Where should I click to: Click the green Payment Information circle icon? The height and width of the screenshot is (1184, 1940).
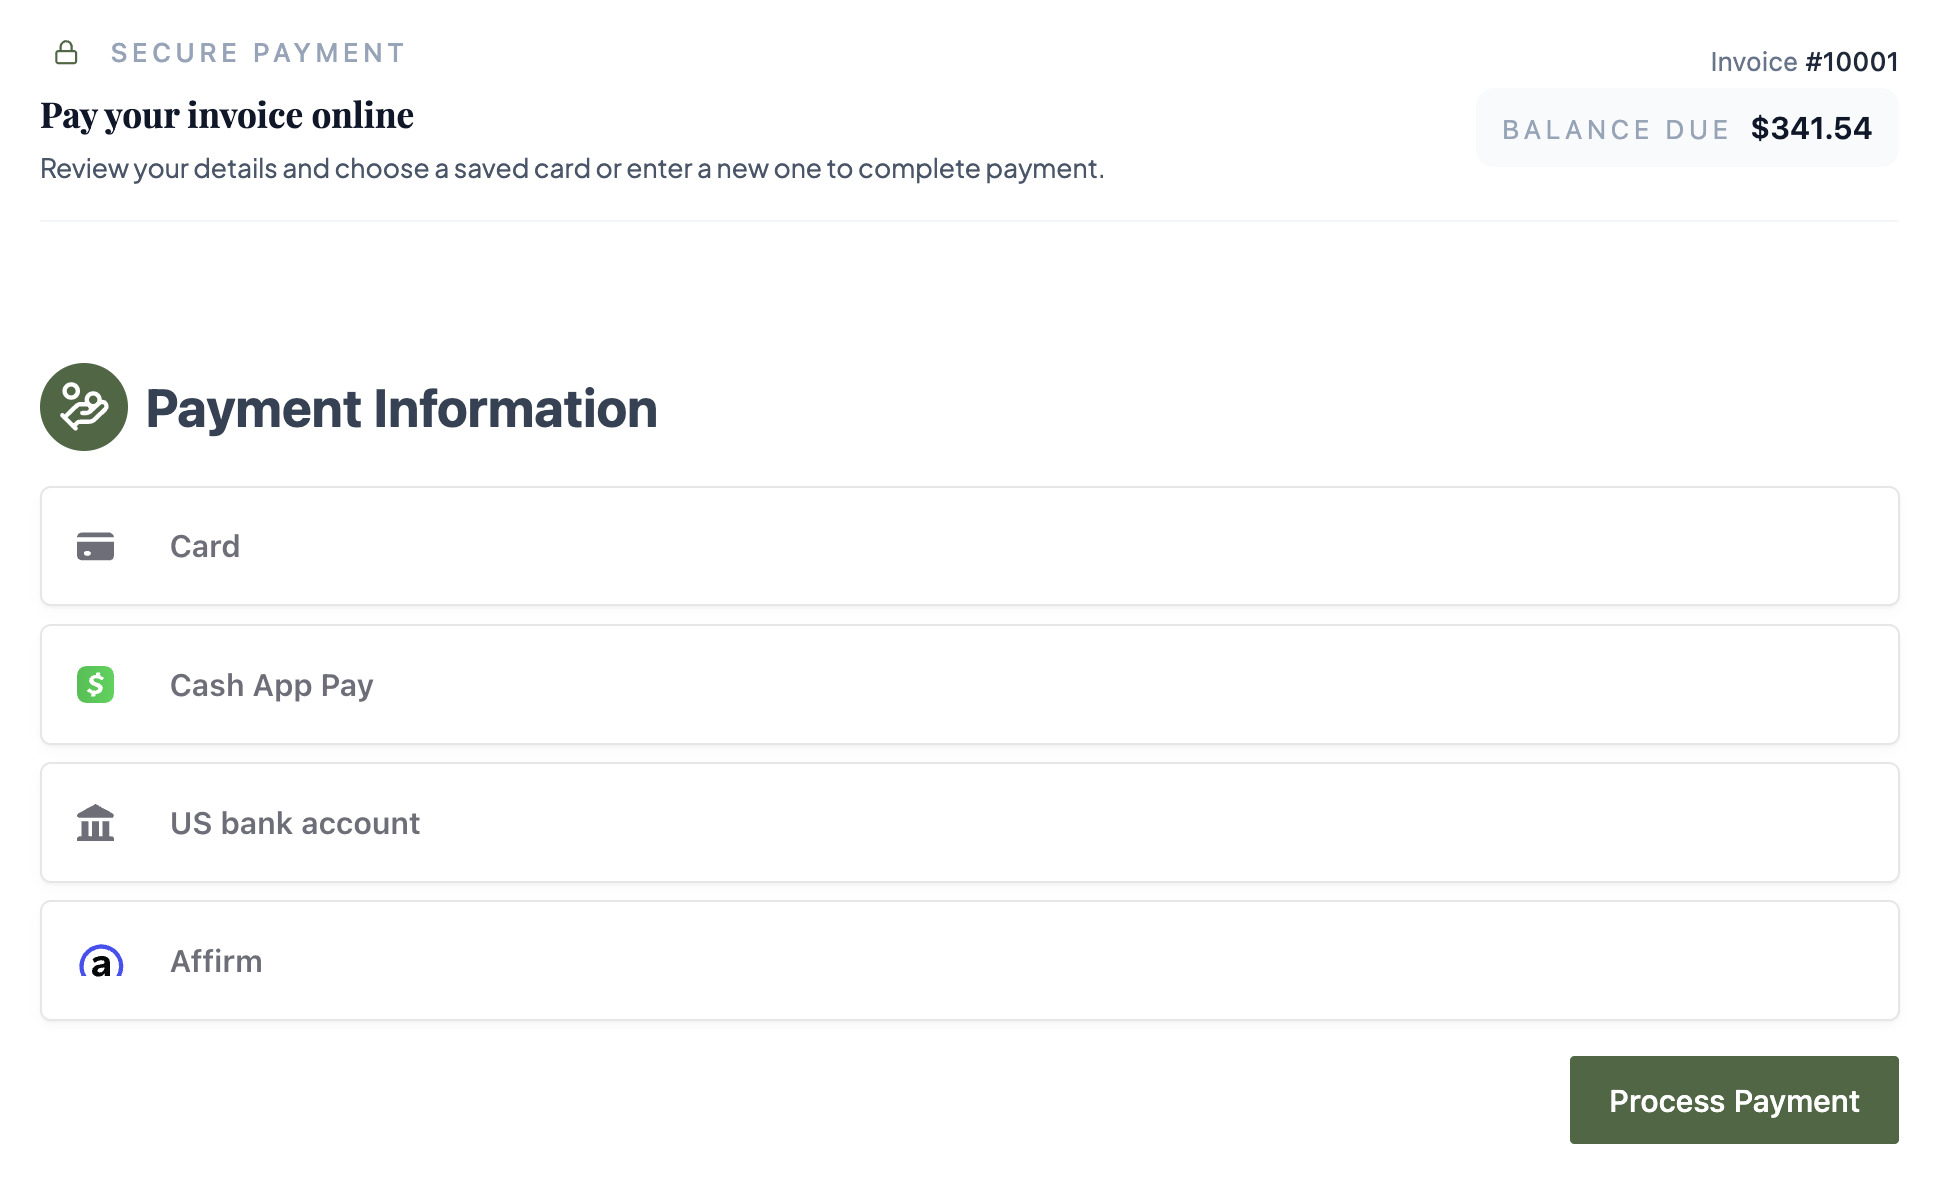84,407
